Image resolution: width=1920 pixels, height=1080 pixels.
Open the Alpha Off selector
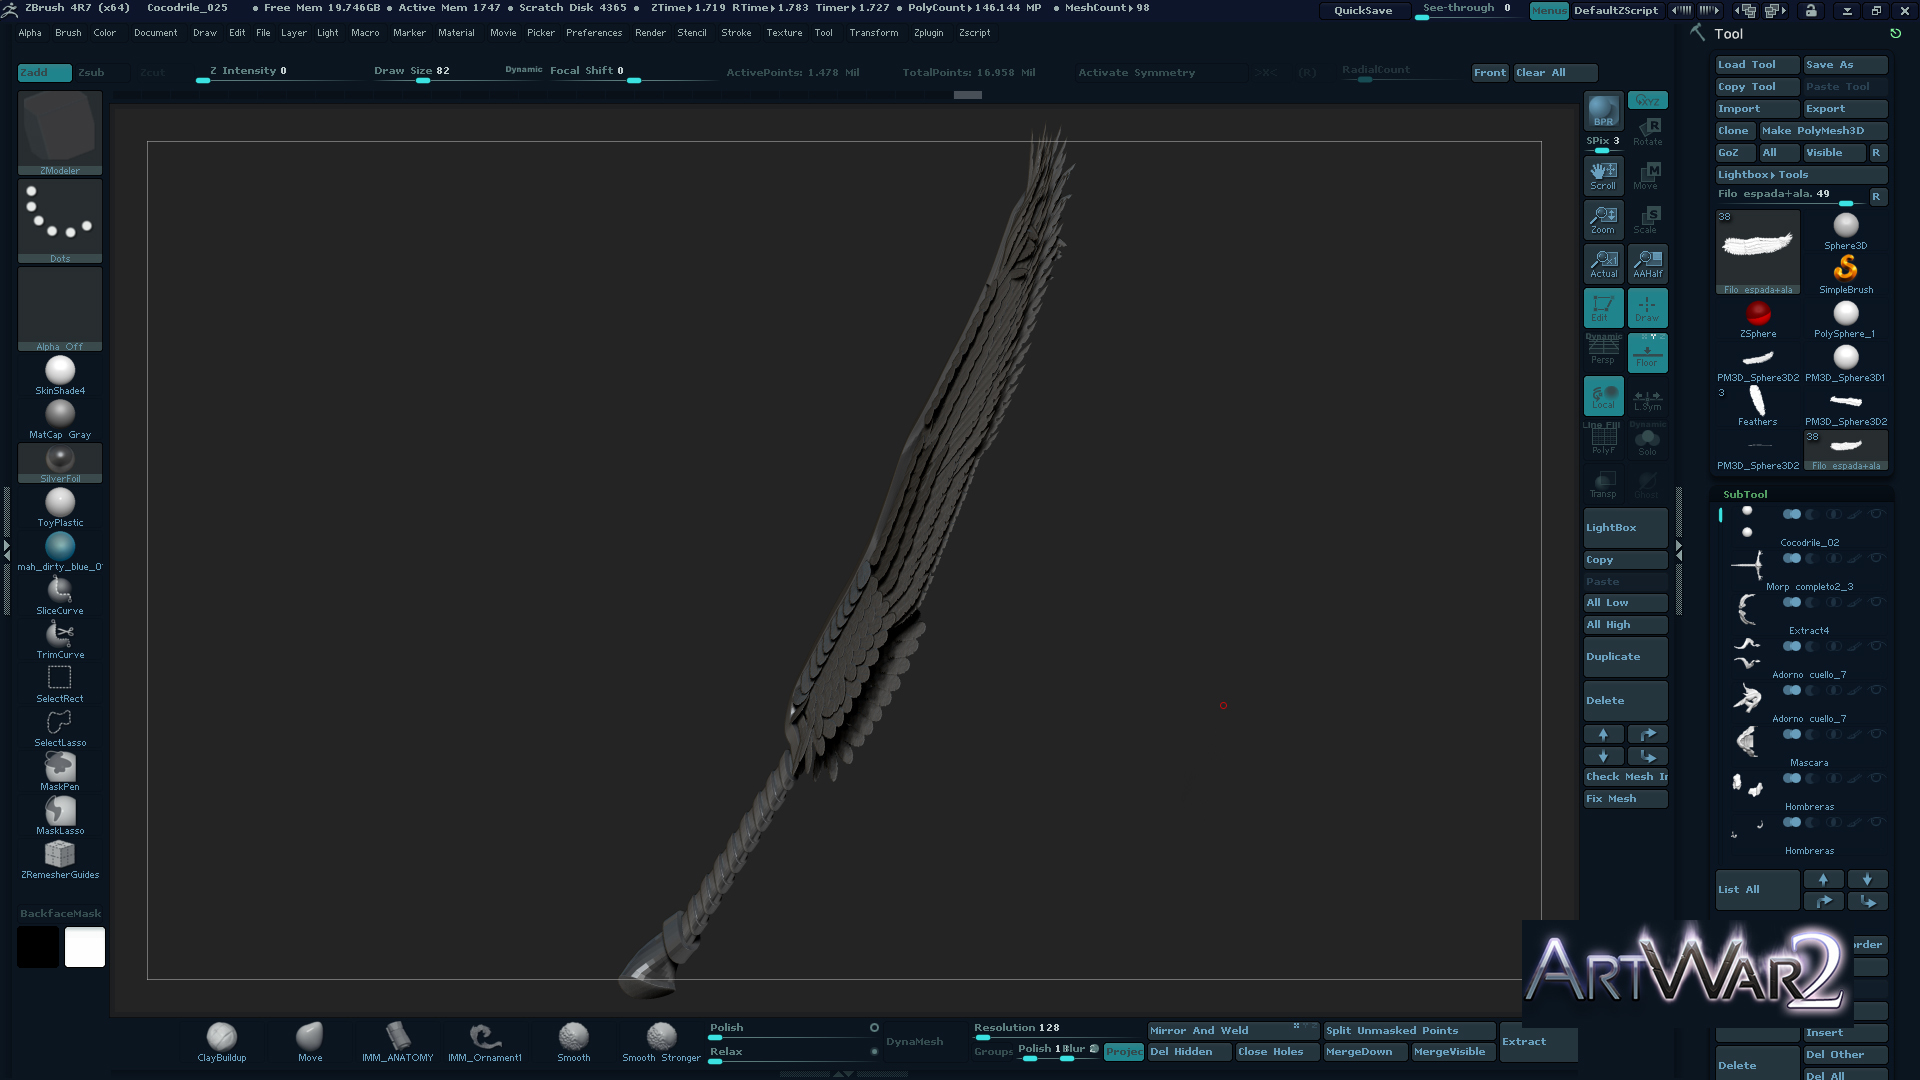coord(60,309)
